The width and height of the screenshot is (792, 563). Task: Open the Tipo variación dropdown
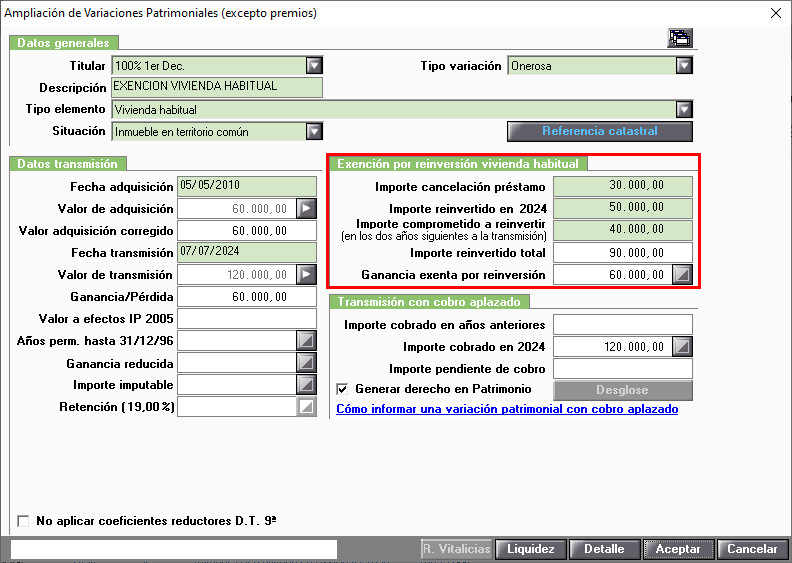click(684, 66)
